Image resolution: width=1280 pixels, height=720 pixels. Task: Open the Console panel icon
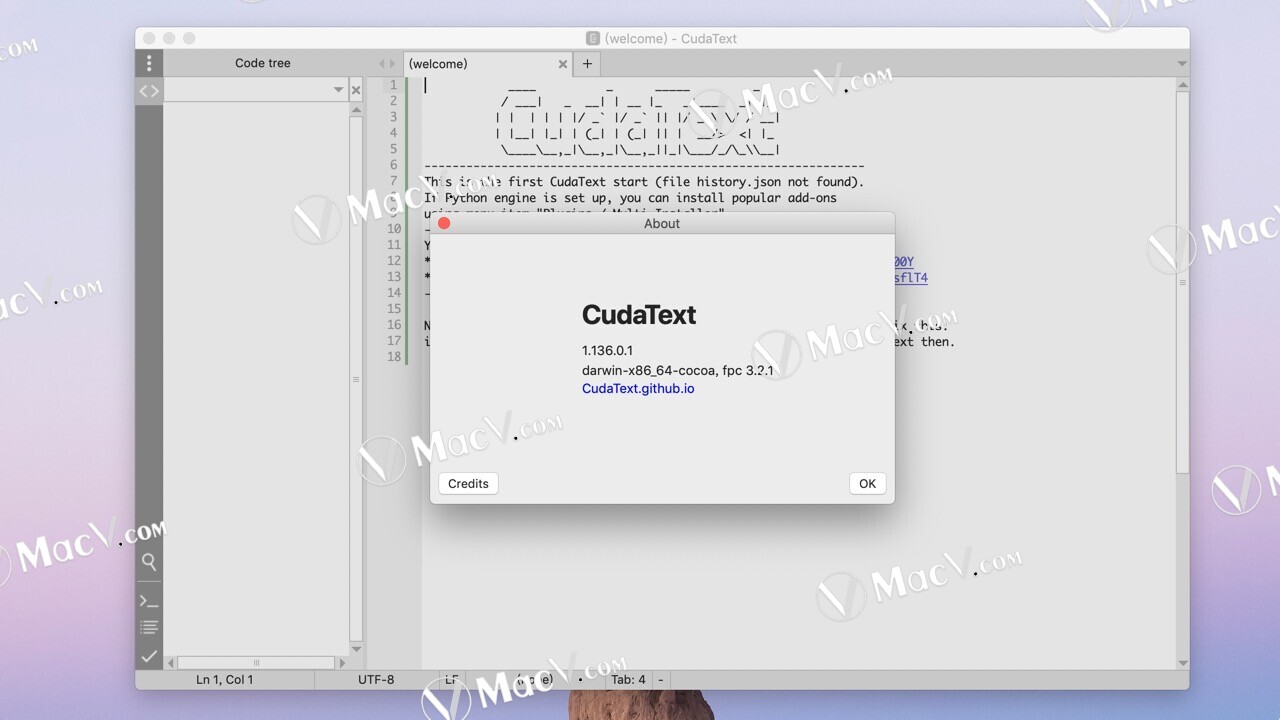pos(149,600)
